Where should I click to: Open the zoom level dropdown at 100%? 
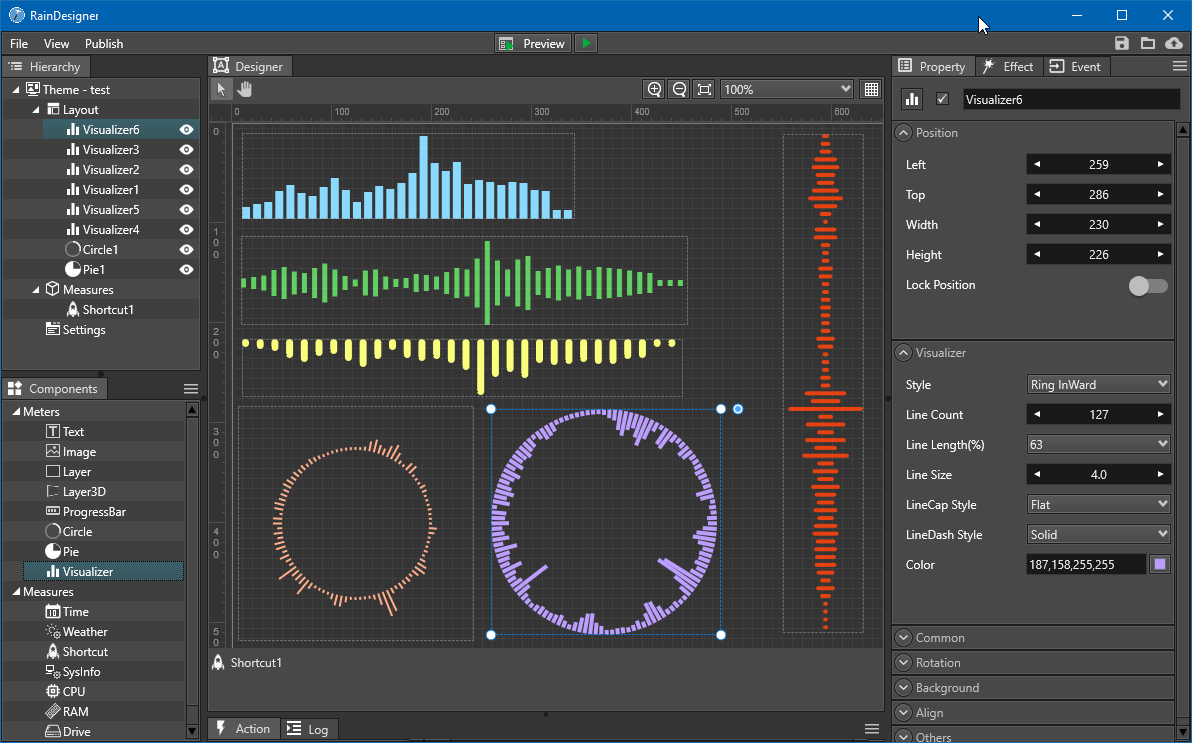click(x=786, y=89)
